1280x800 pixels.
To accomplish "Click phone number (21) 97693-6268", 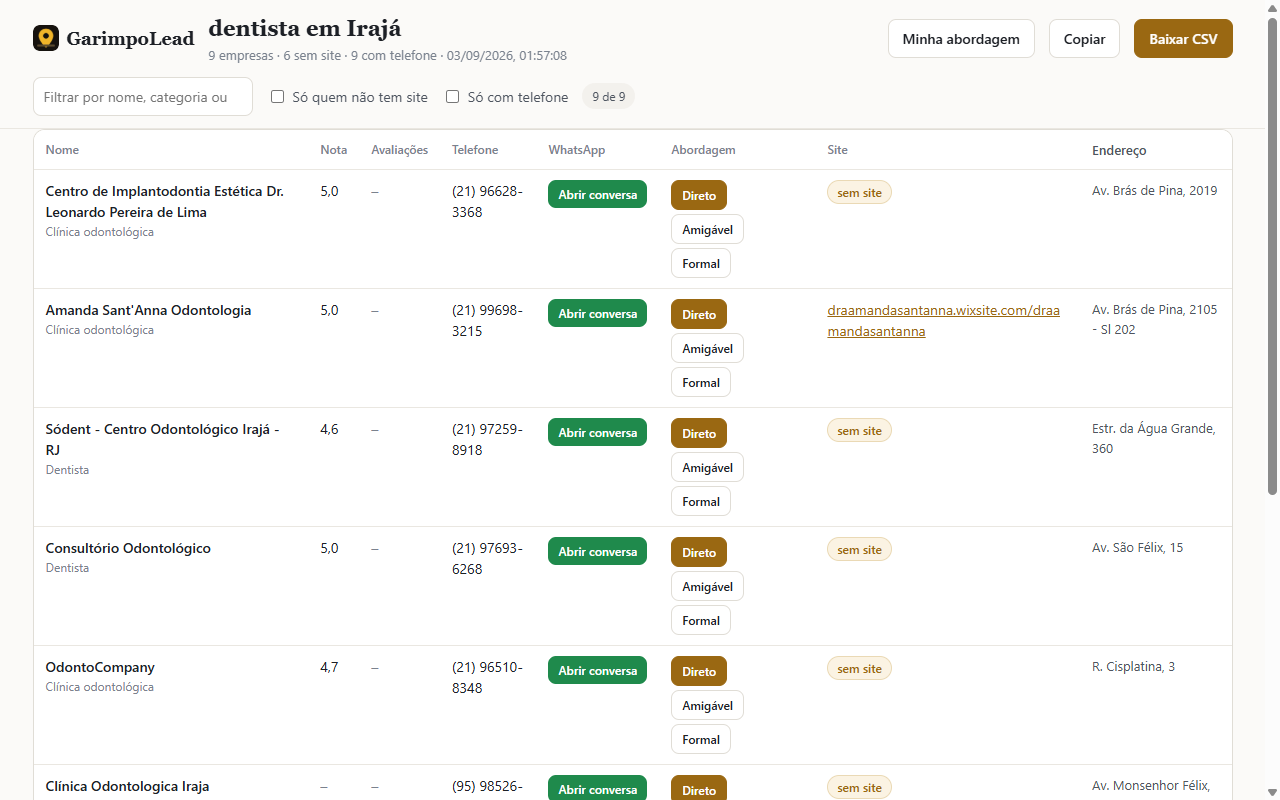I will (x=487, y=558).
